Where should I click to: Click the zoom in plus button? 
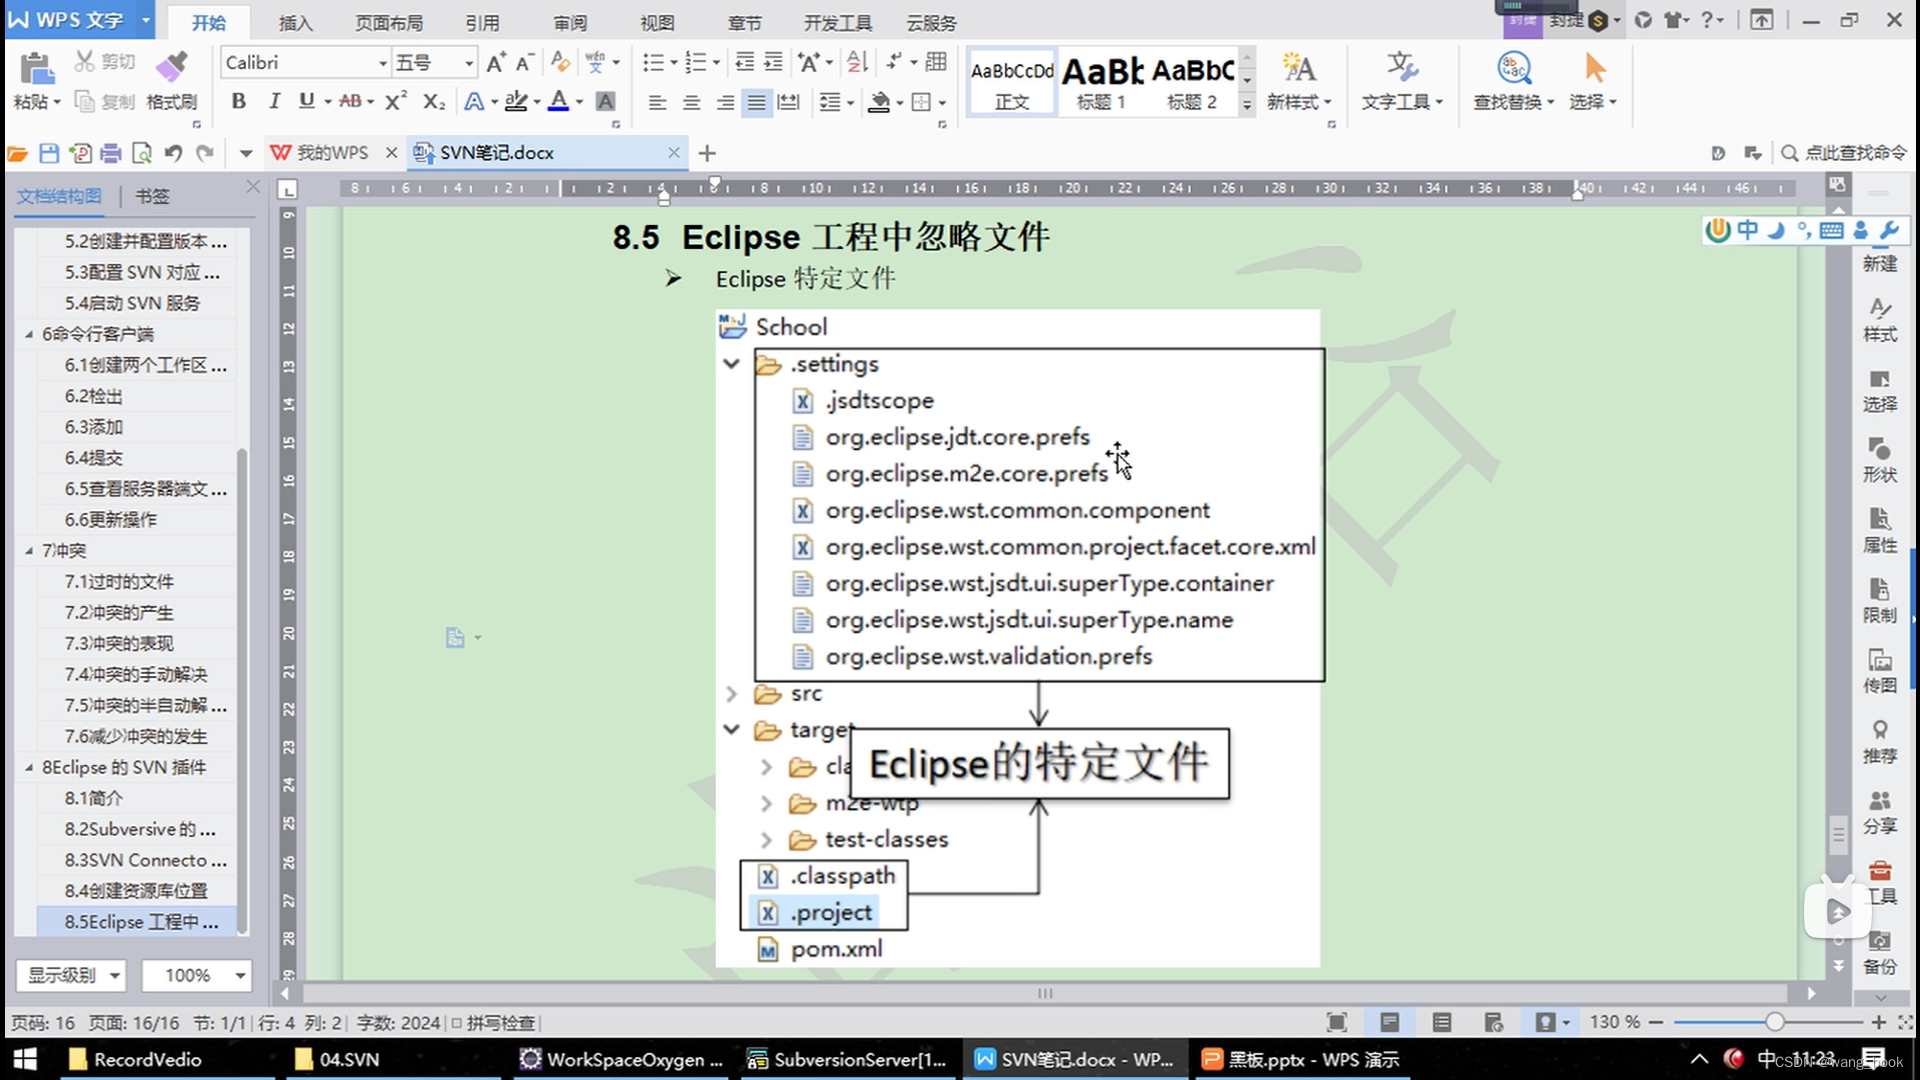click(1878, 1022)
